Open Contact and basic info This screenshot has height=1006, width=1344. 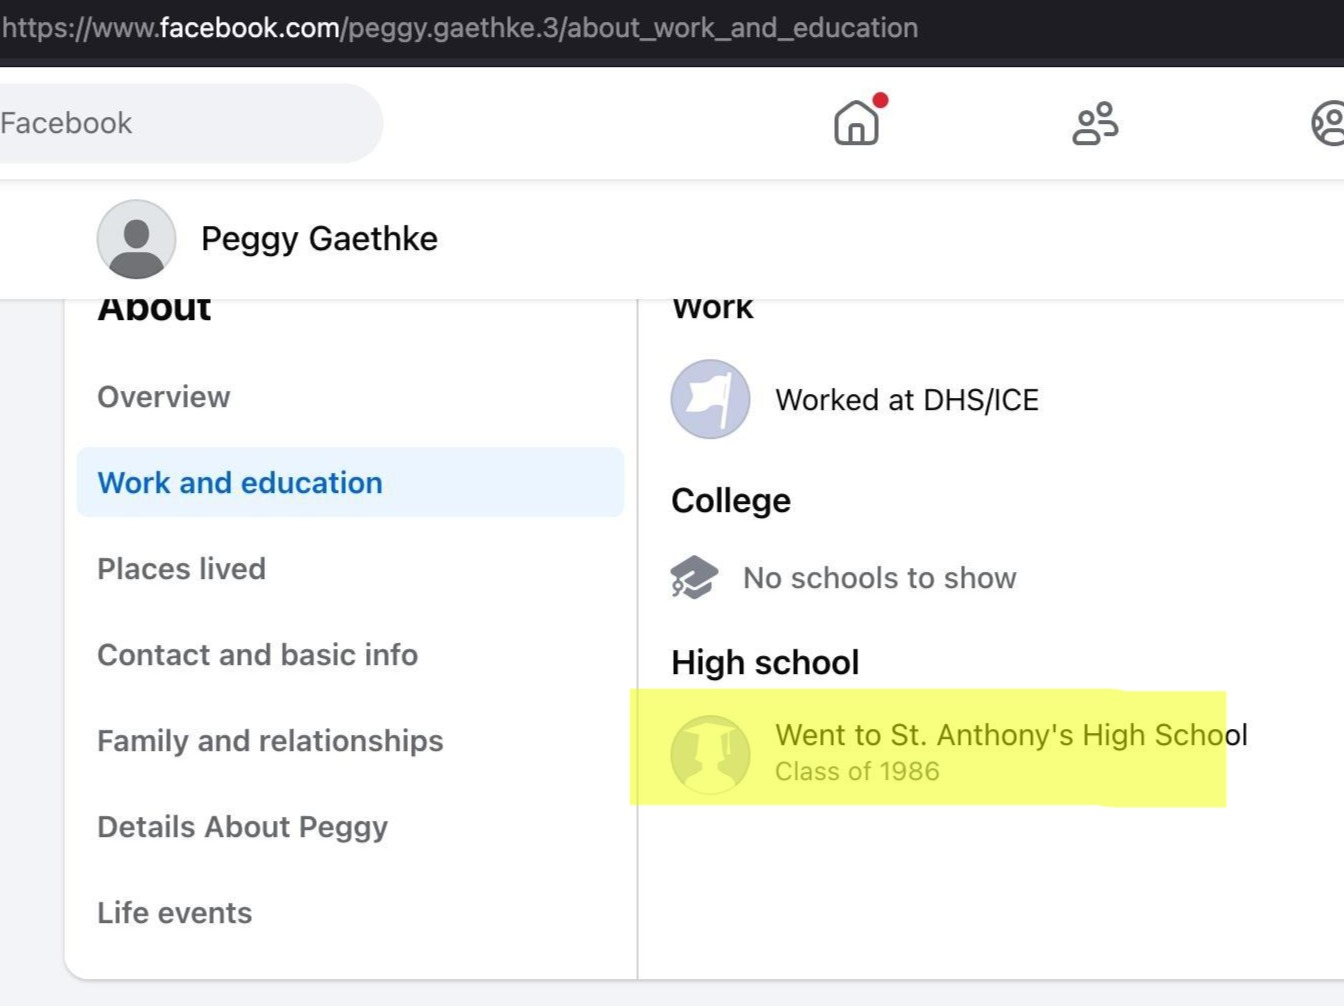point(258,655)
